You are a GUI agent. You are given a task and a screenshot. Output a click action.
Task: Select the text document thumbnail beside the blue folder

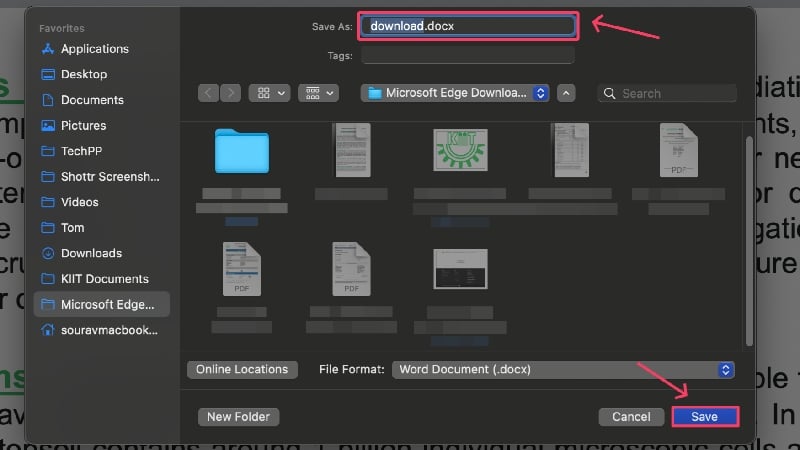pyautogui.click(x=352, y=150)
